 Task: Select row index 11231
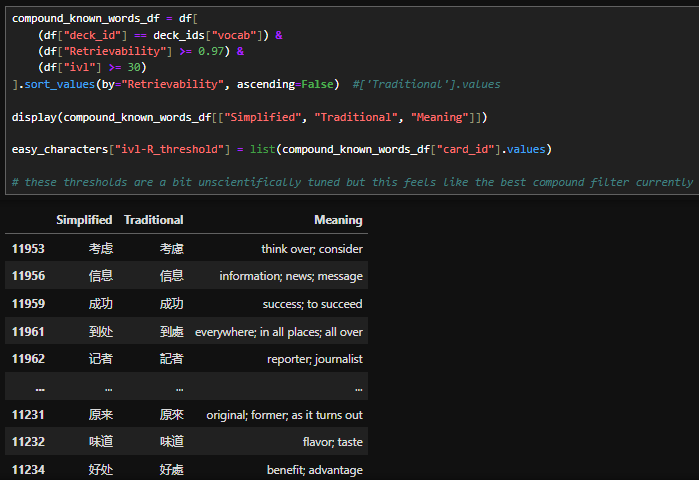click(x=29, y=415)
